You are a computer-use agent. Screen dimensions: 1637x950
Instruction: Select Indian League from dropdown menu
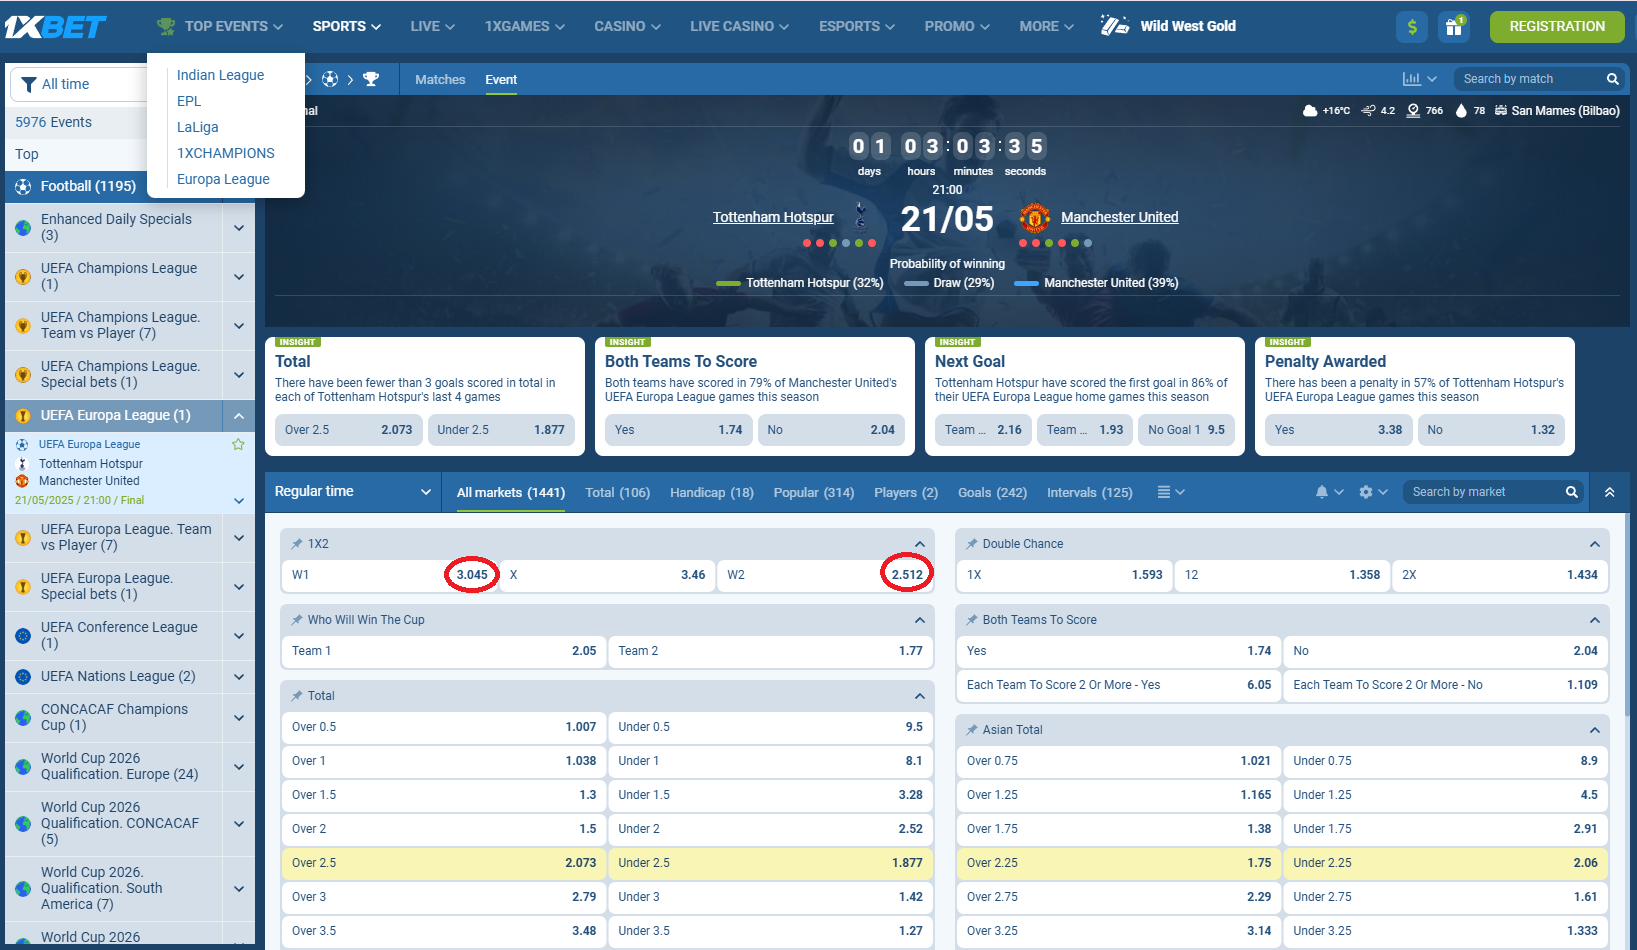coord(220,75)
